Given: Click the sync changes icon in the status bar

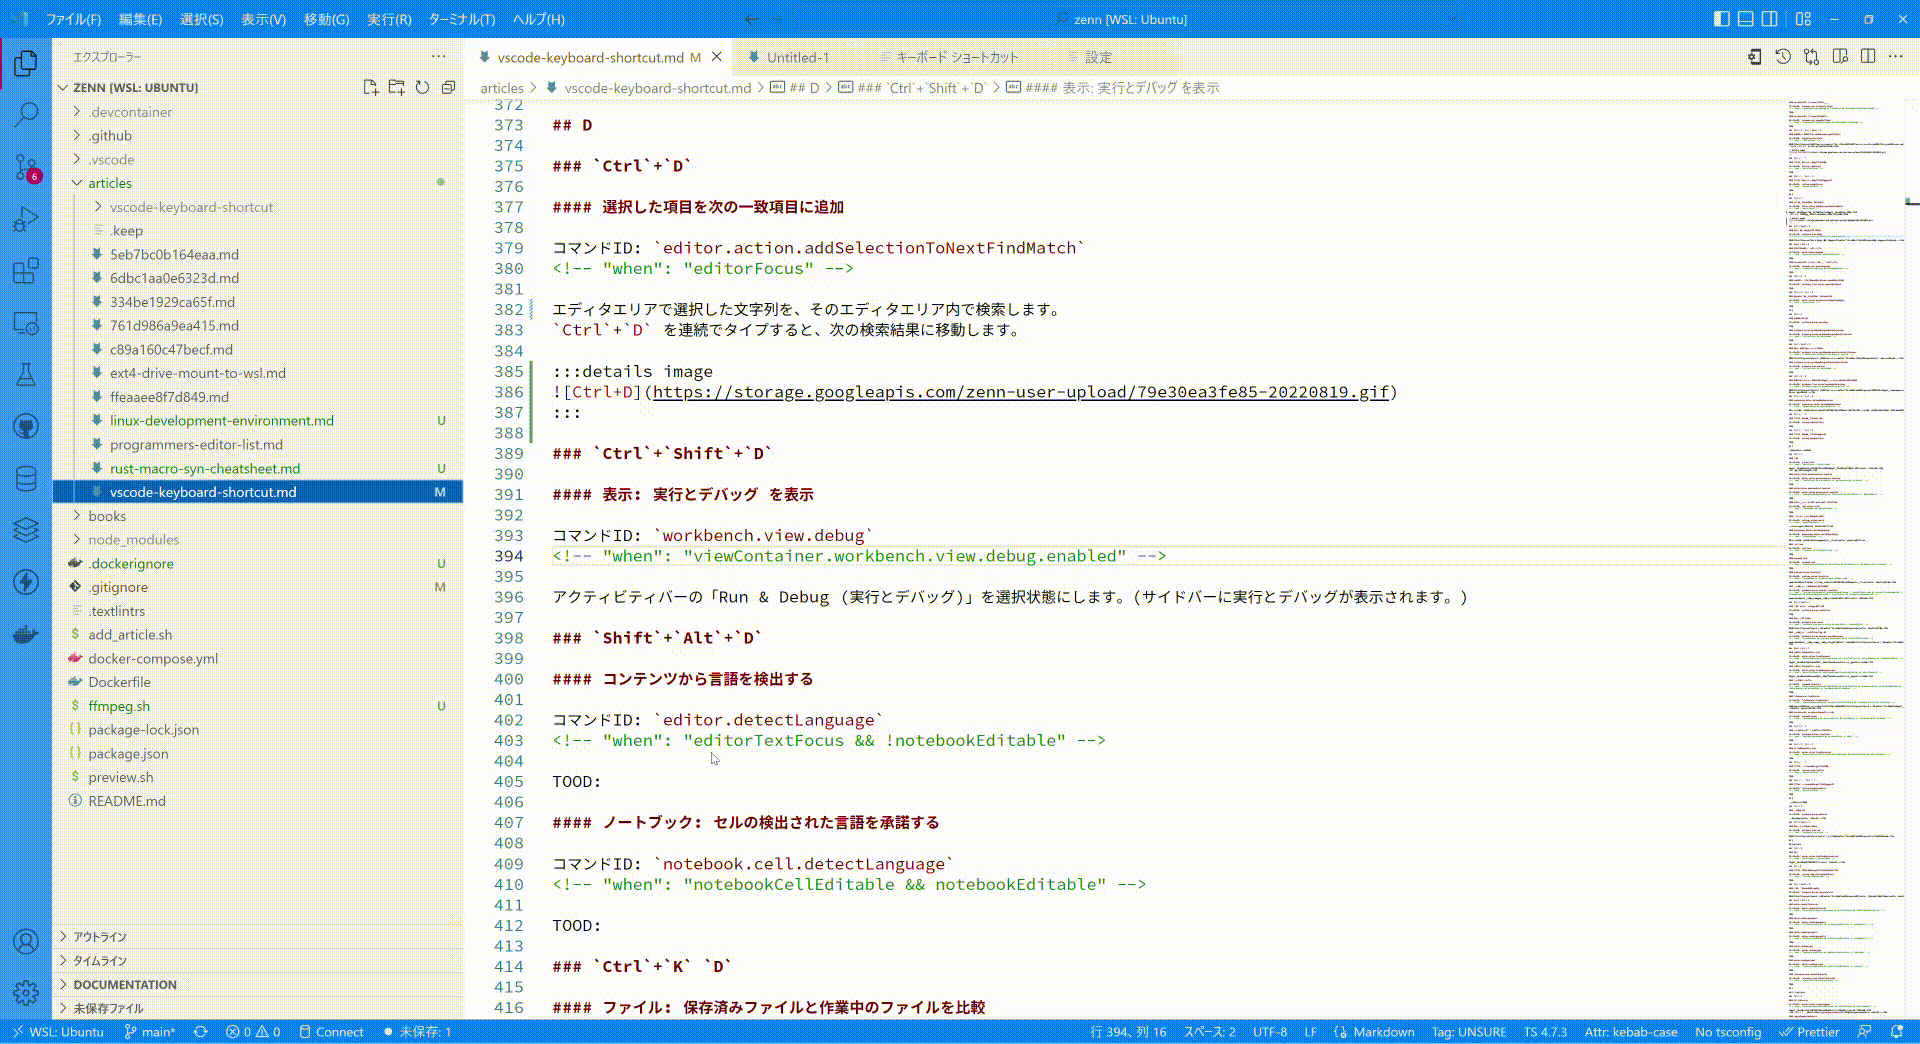Looking at the screenshot, I should coord(200,1032).
